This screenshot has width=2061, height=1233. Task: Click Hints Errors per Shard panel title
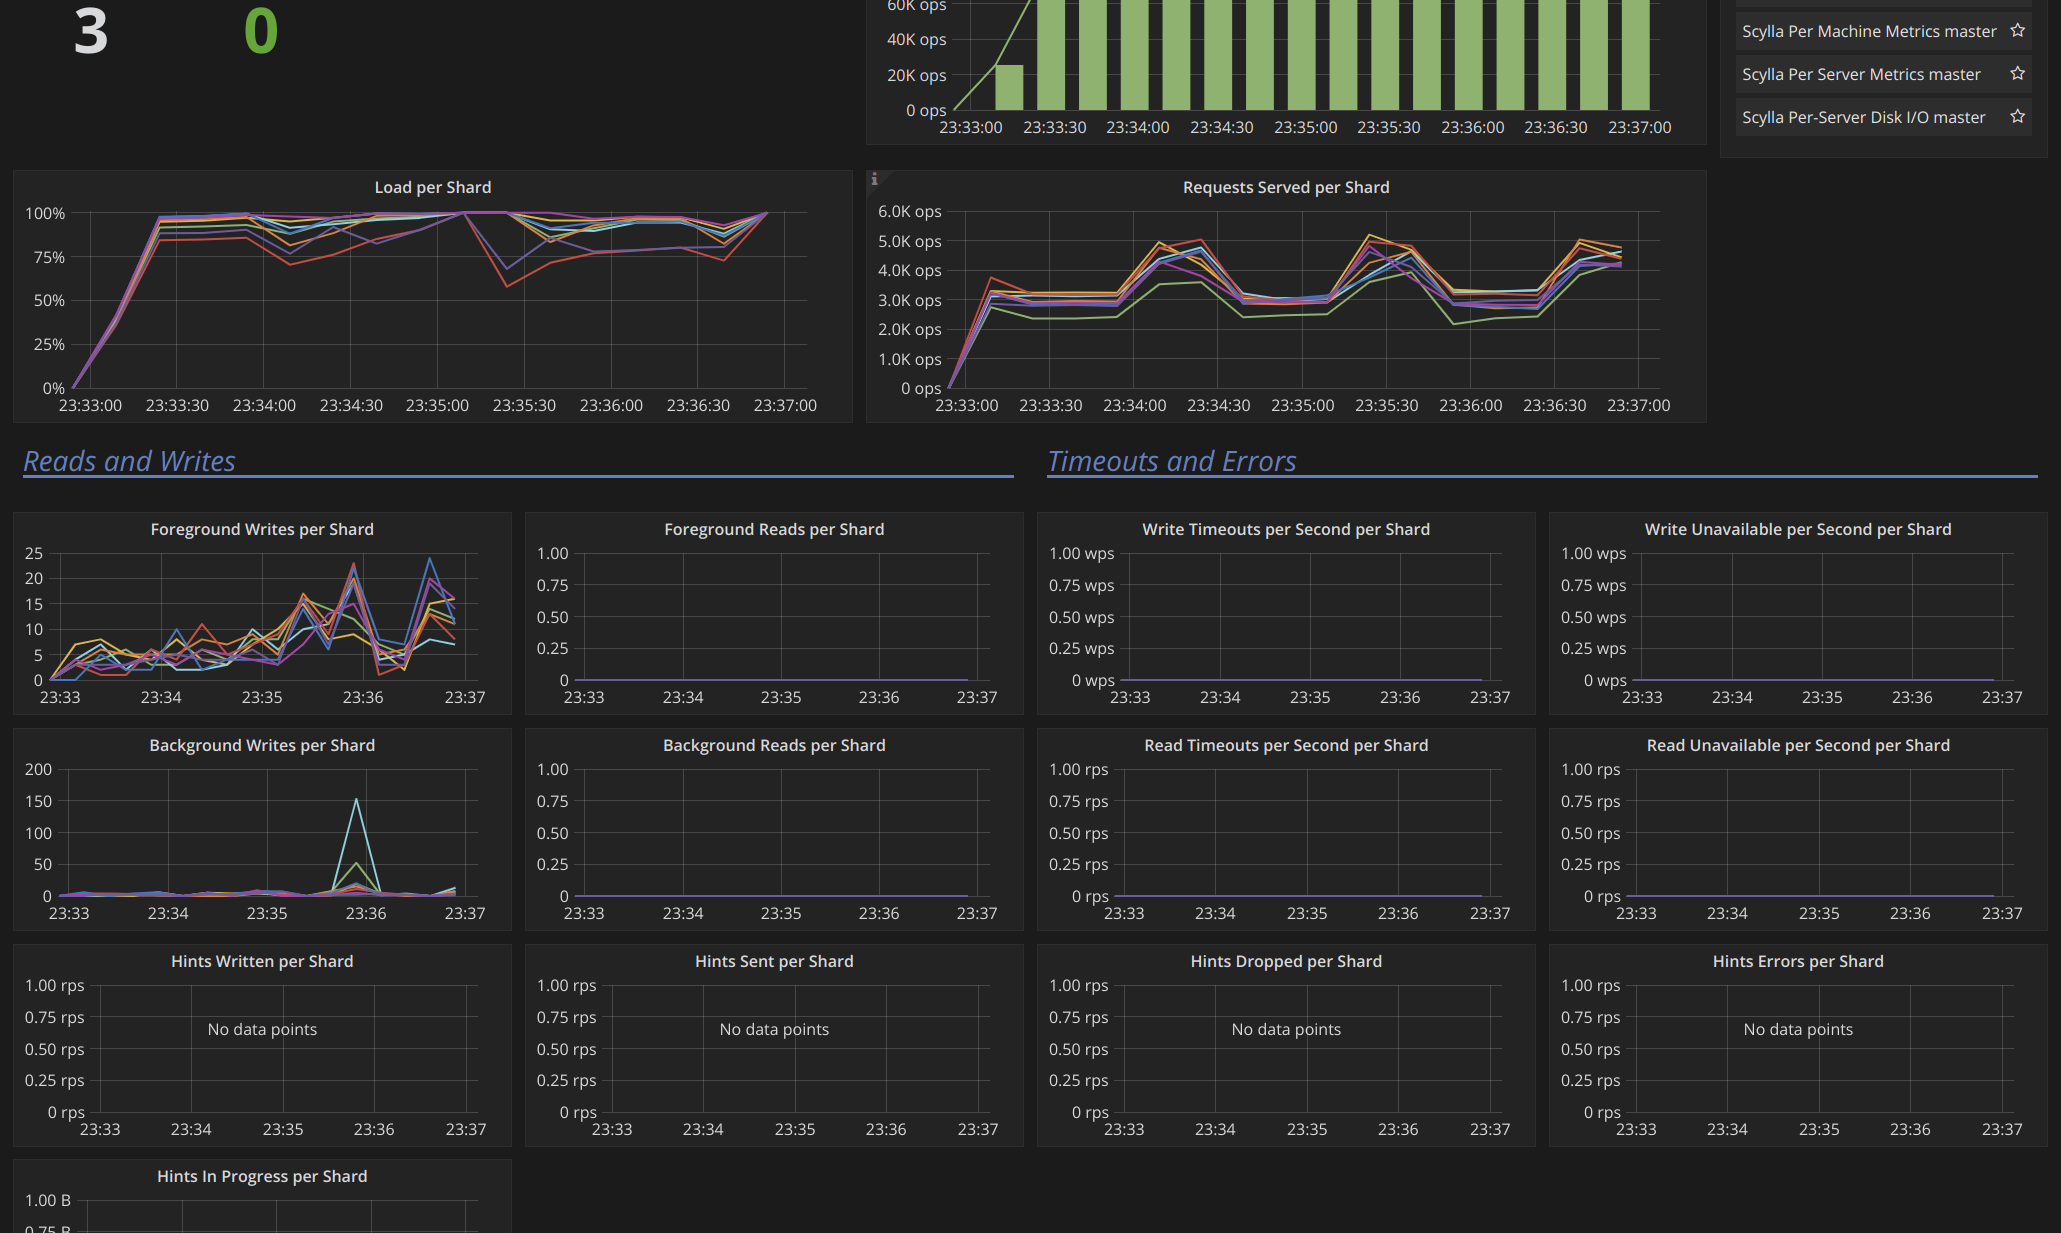[x=1797, y=961]
